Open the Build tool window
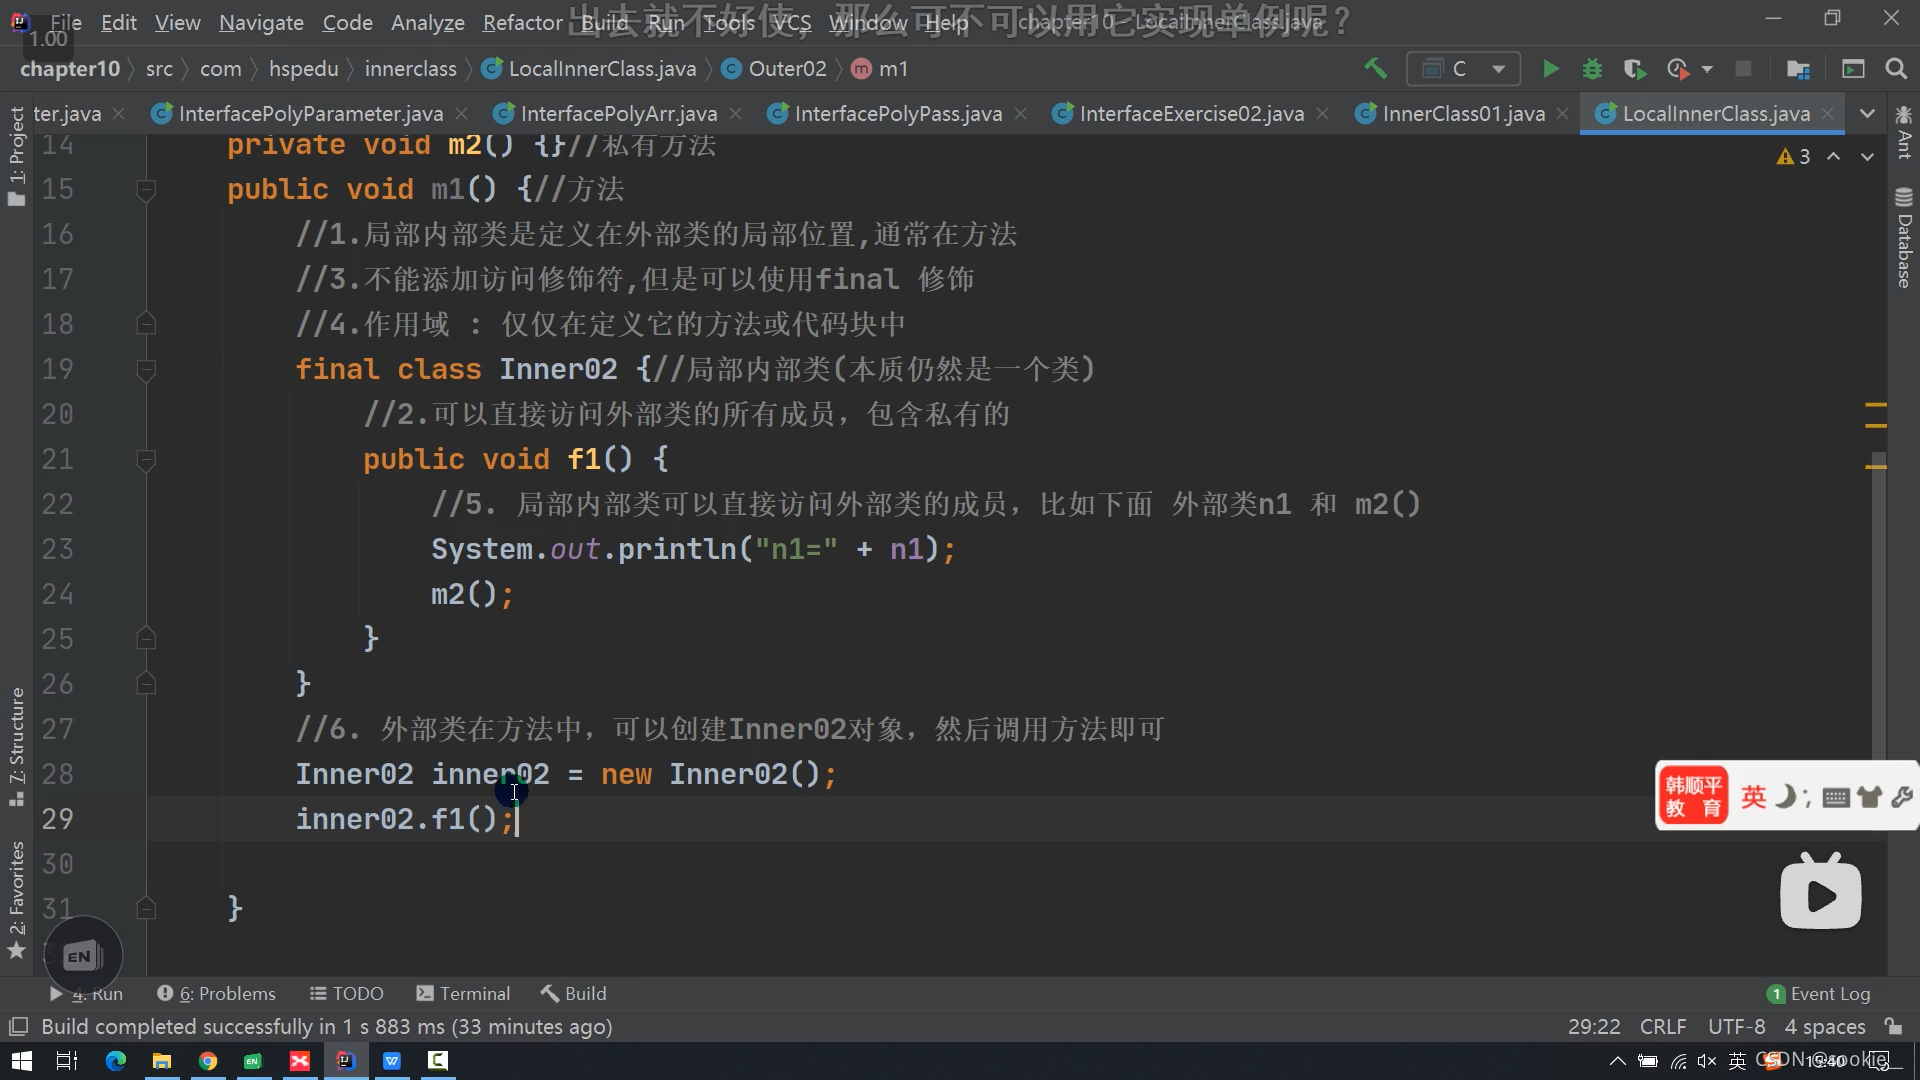Viewport: 1920px width, 1080px height. tap(574, 994)
